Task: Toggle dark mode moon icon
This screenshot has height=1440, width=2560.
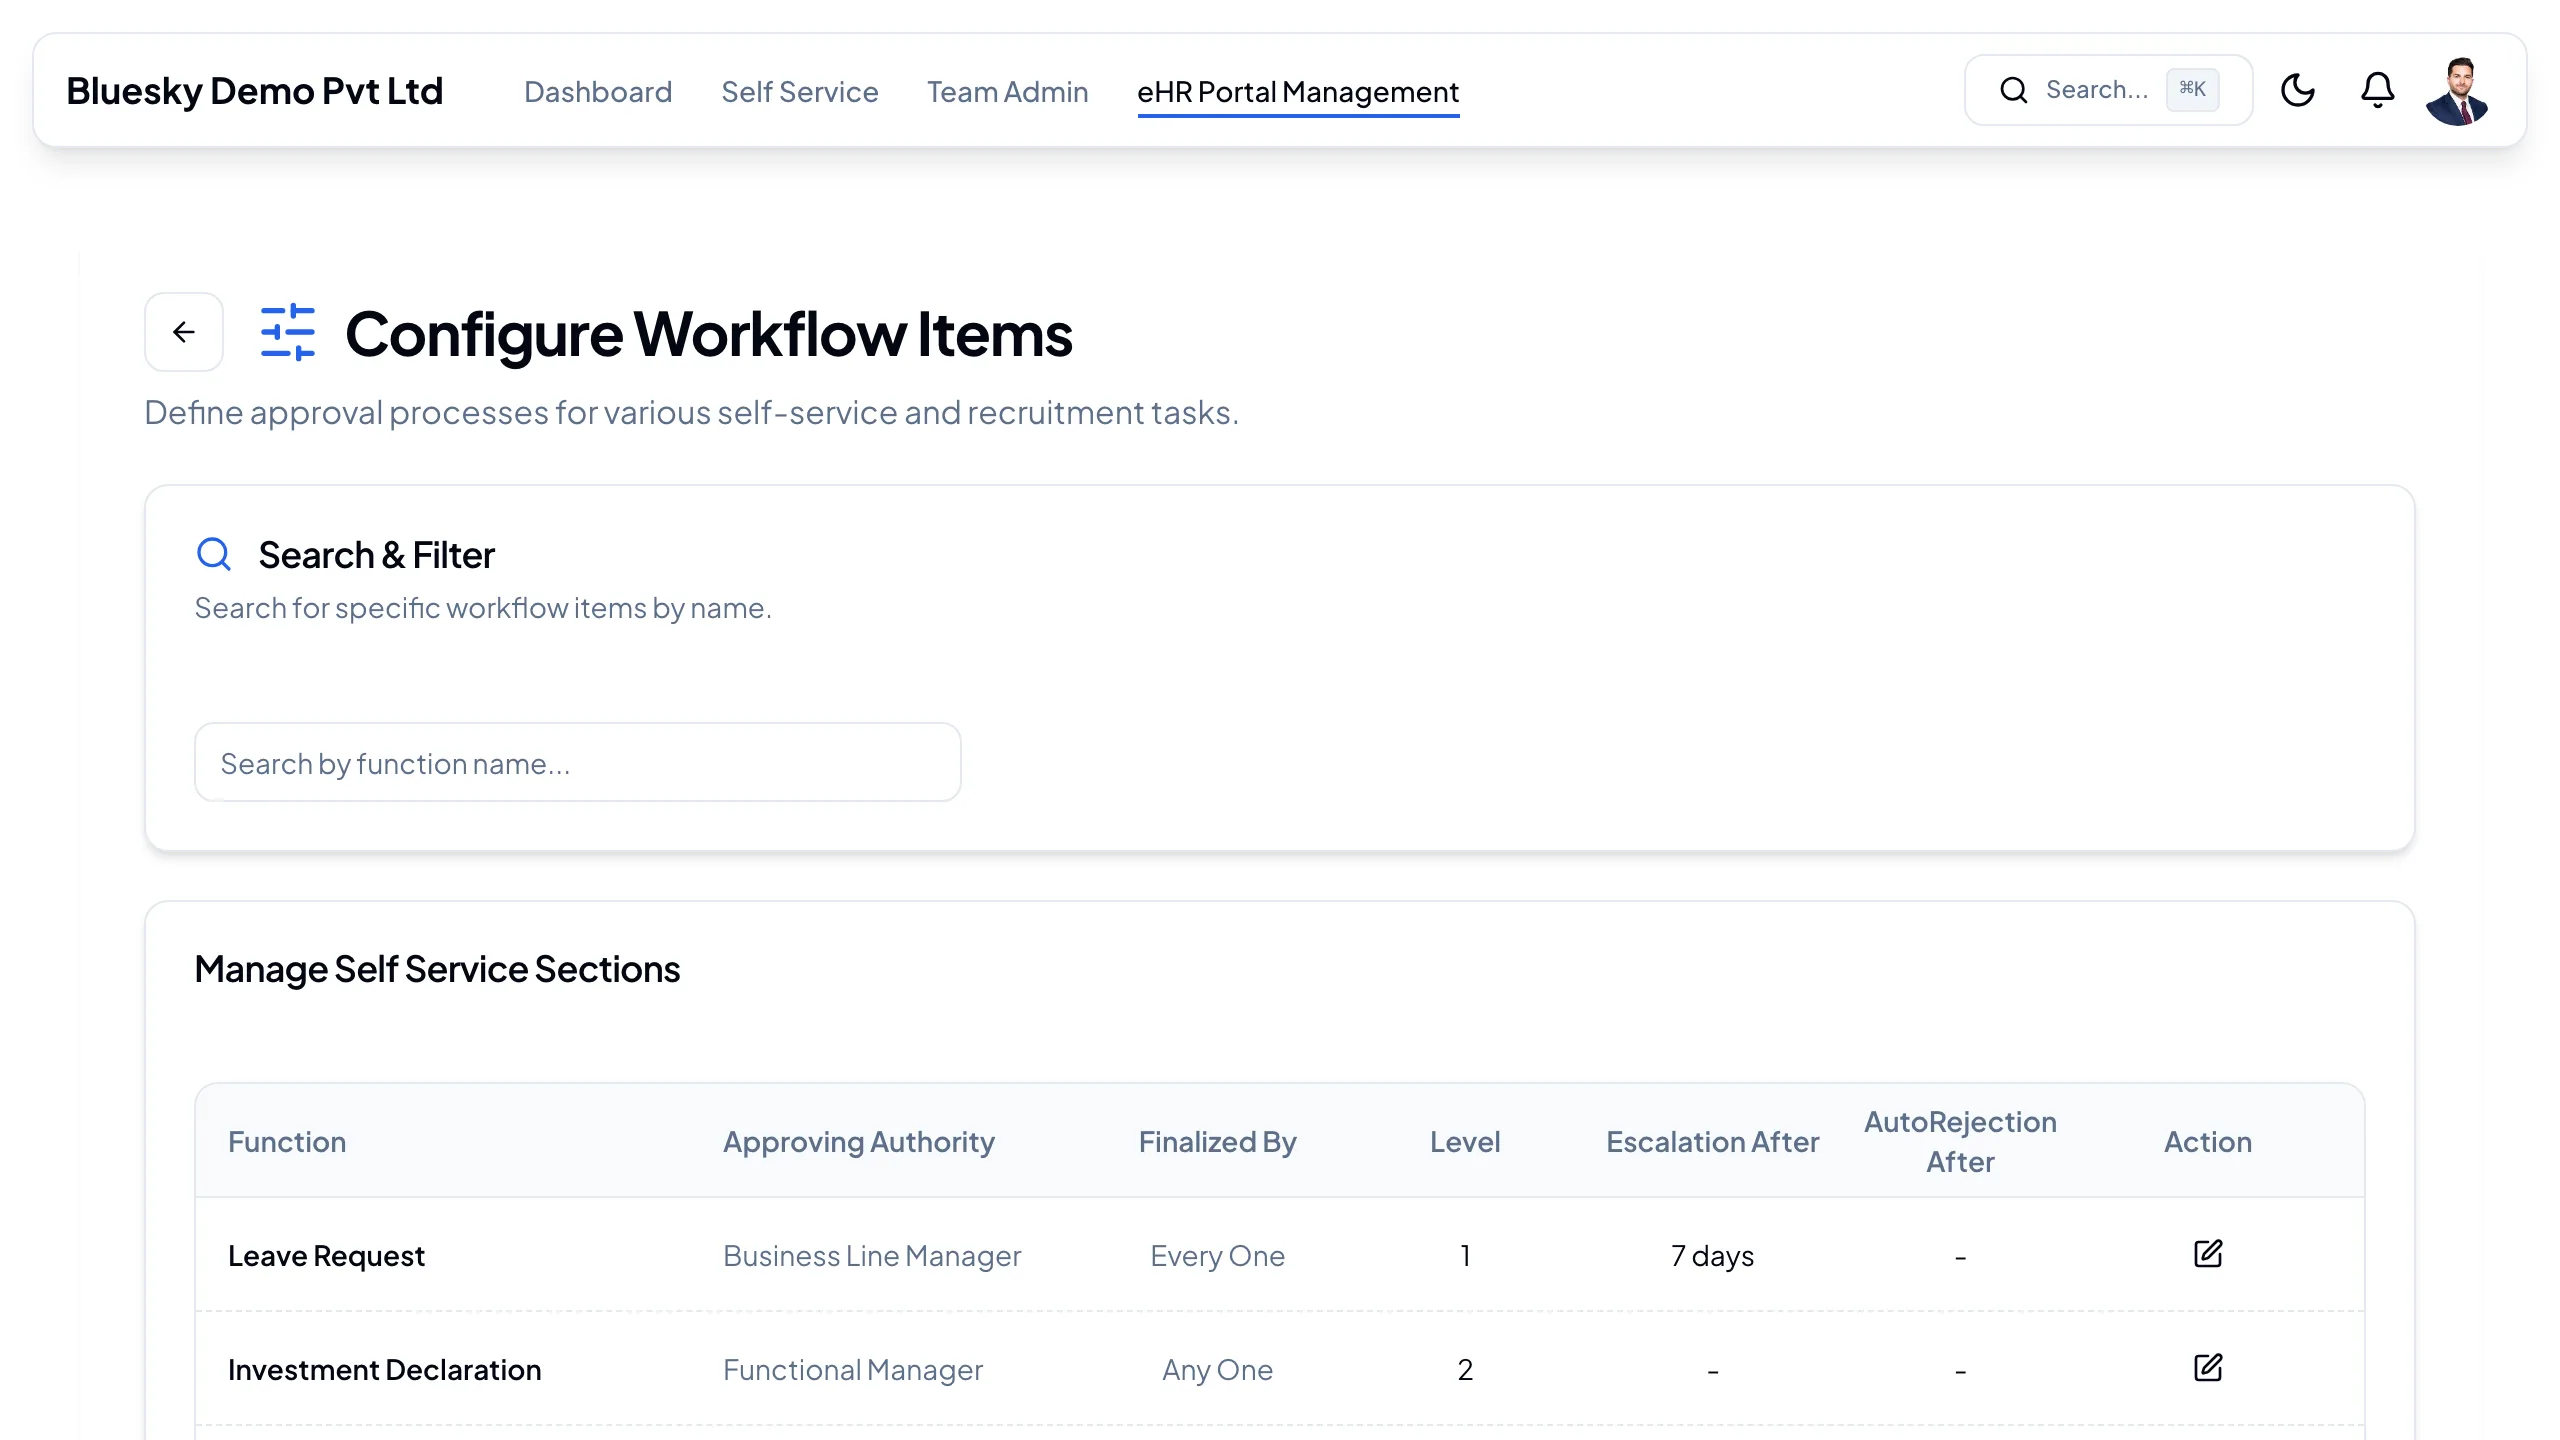Action: click(2298, 90)
